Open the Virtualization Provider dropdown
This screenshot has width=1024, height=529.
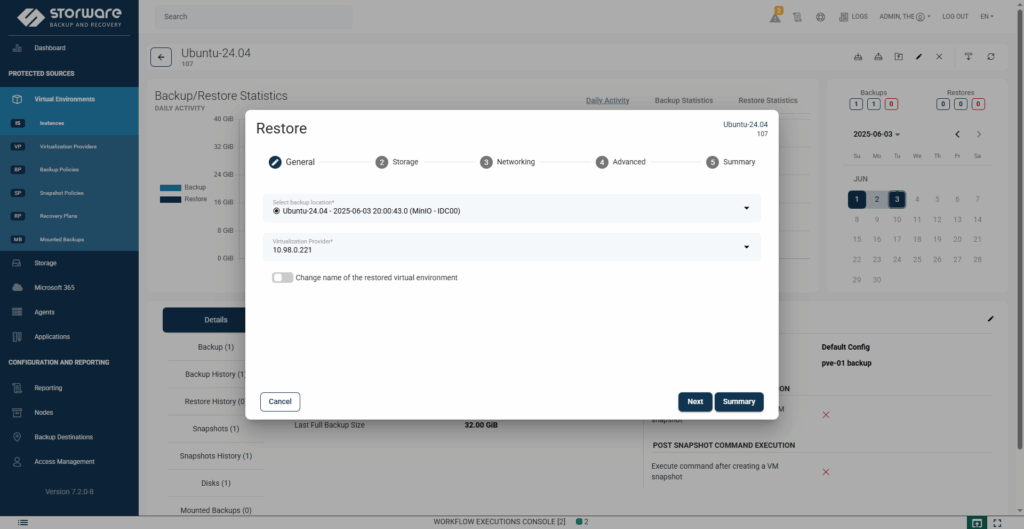point(746,247)
